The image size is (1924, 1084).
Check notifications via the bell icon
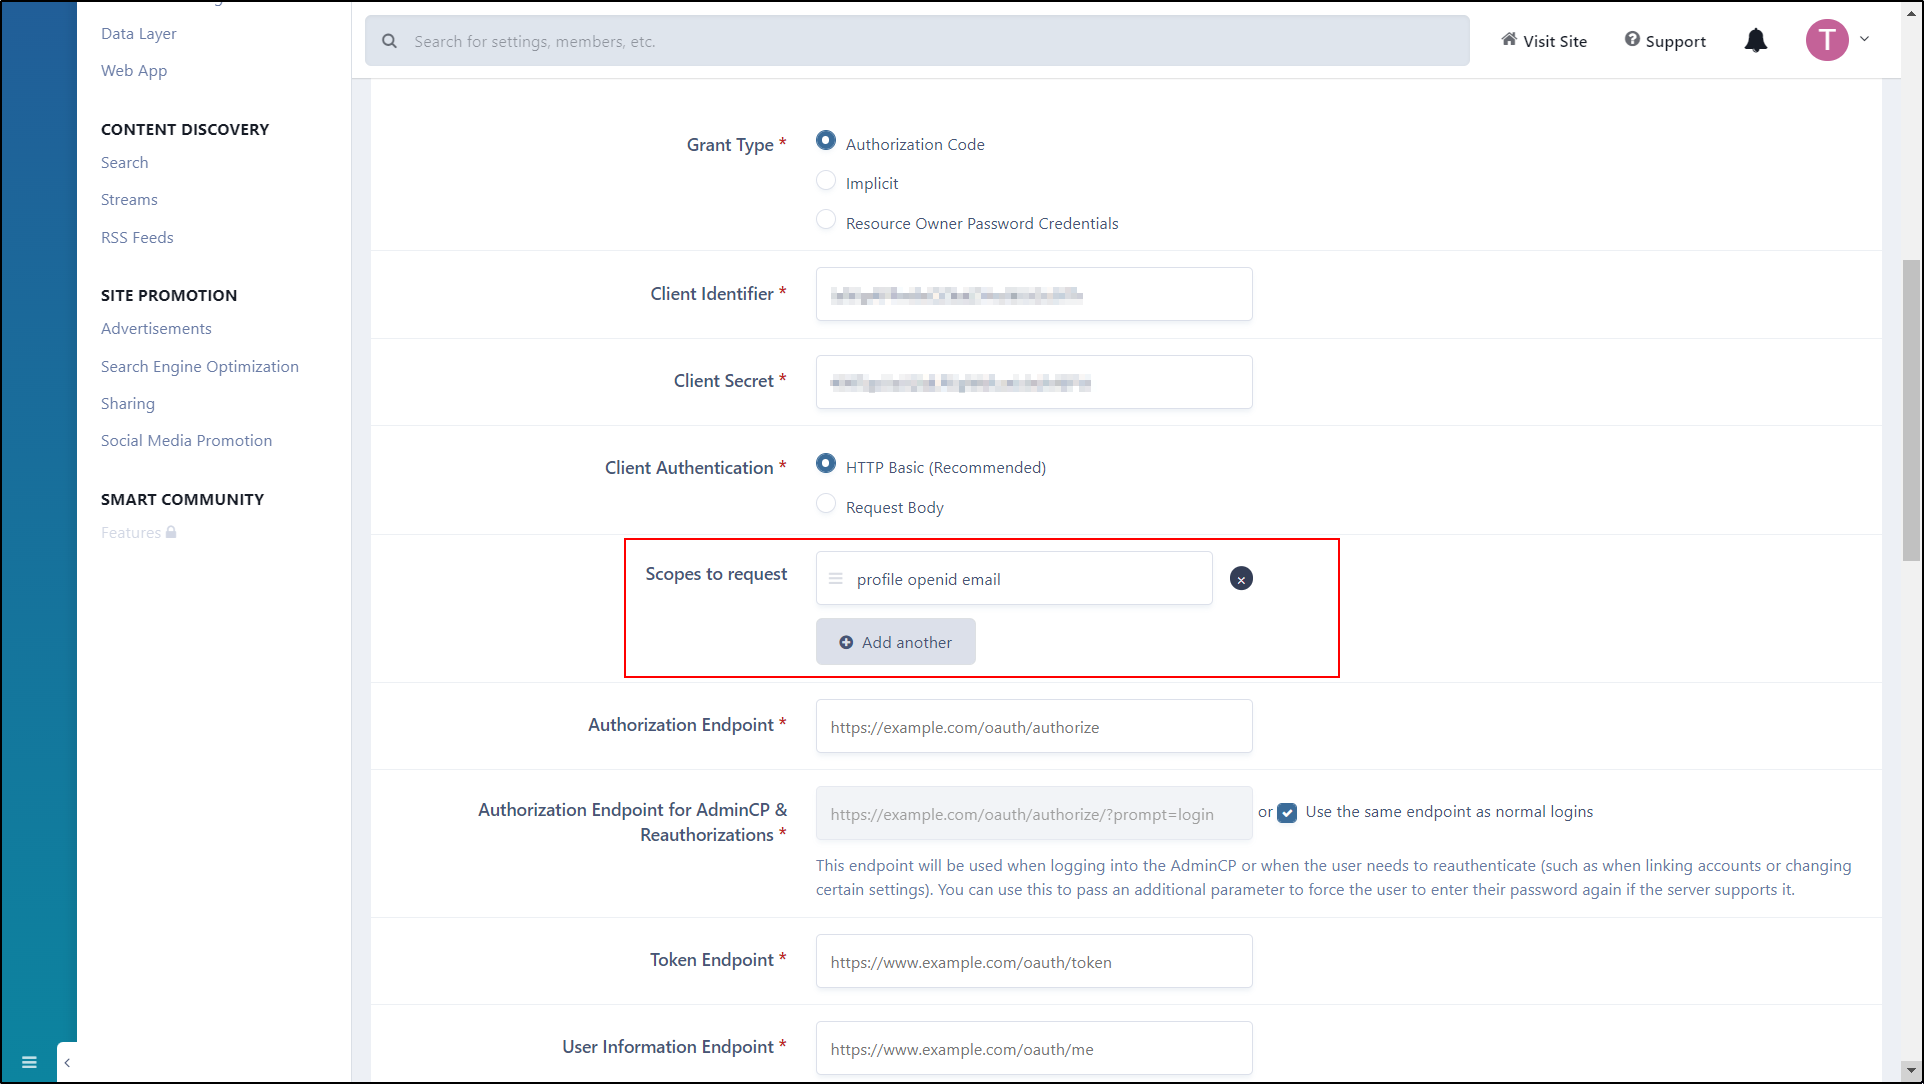(1755, 40)
